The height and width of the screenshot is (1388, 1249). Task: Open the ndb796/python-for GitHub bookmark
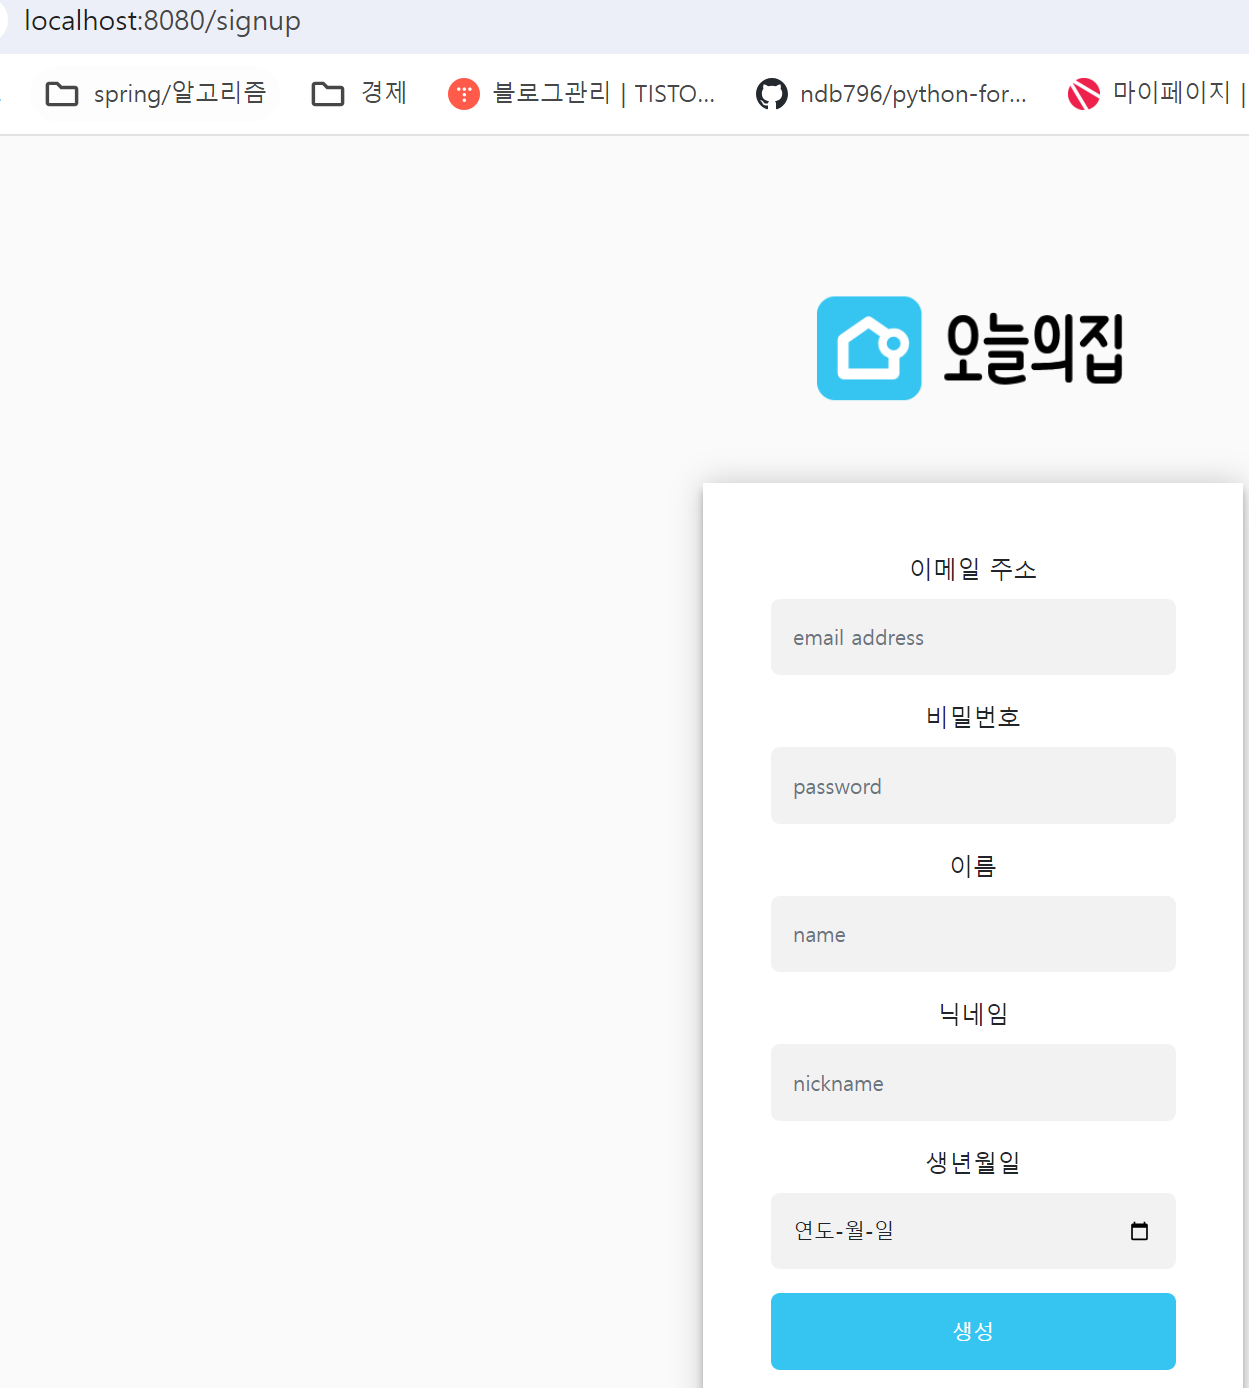[x=891, y=94]
